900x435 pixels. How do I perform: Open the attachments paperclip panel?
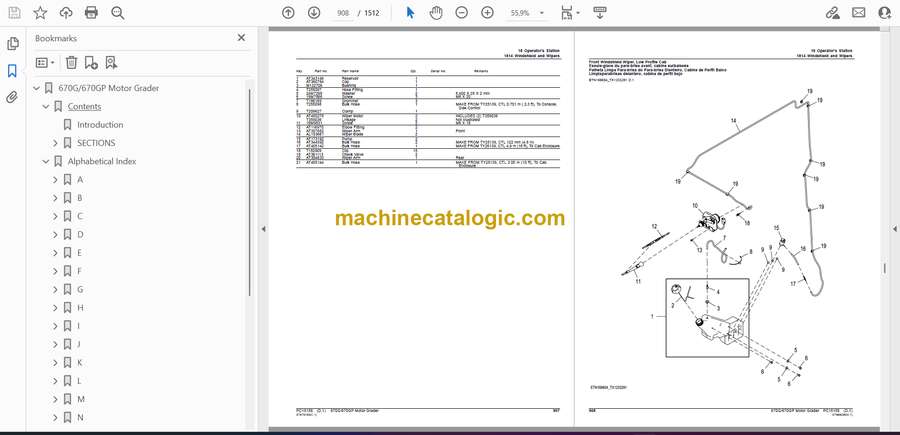12,98
